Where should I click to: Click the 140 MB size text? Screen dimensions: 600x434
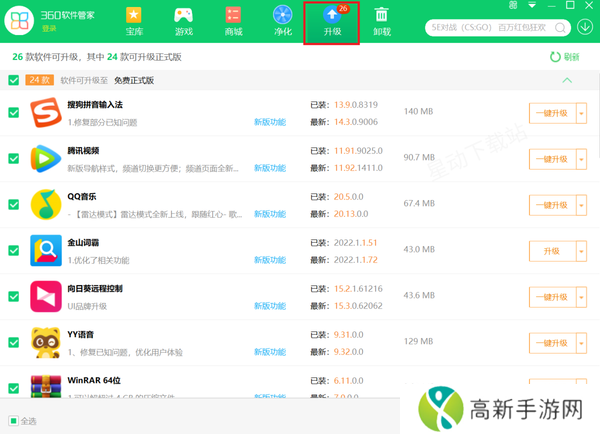[x=418, y=111]
